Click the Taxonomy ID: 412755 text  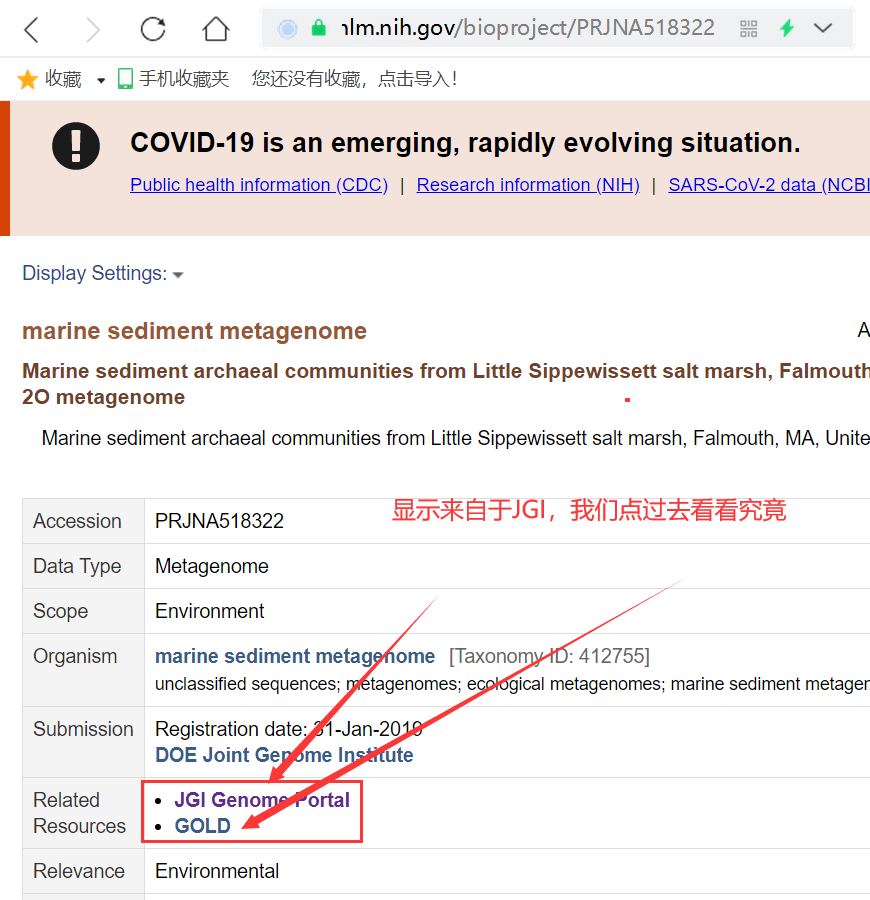549,655
